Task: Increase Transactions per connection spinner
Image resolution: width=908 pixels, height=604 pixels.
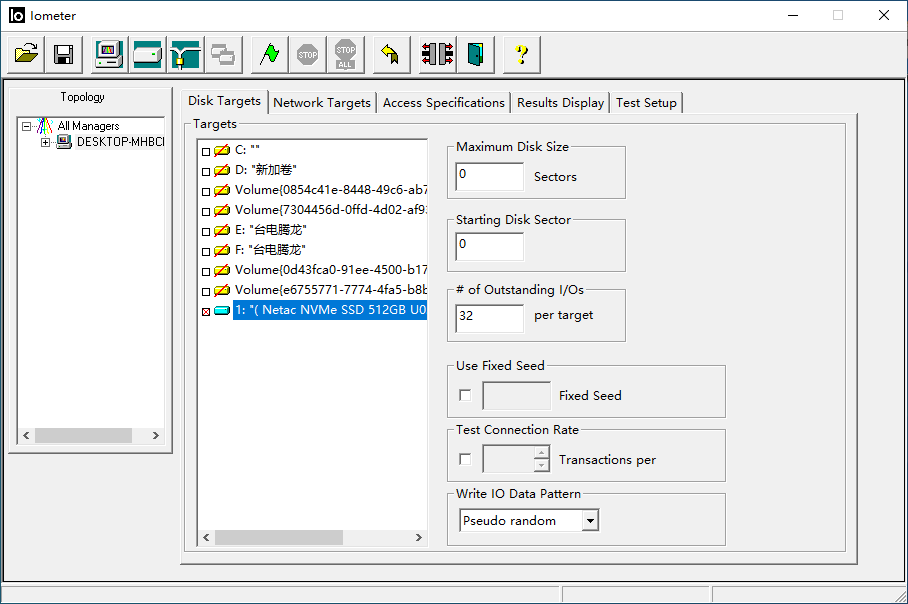Action: [x=541, y=453]
